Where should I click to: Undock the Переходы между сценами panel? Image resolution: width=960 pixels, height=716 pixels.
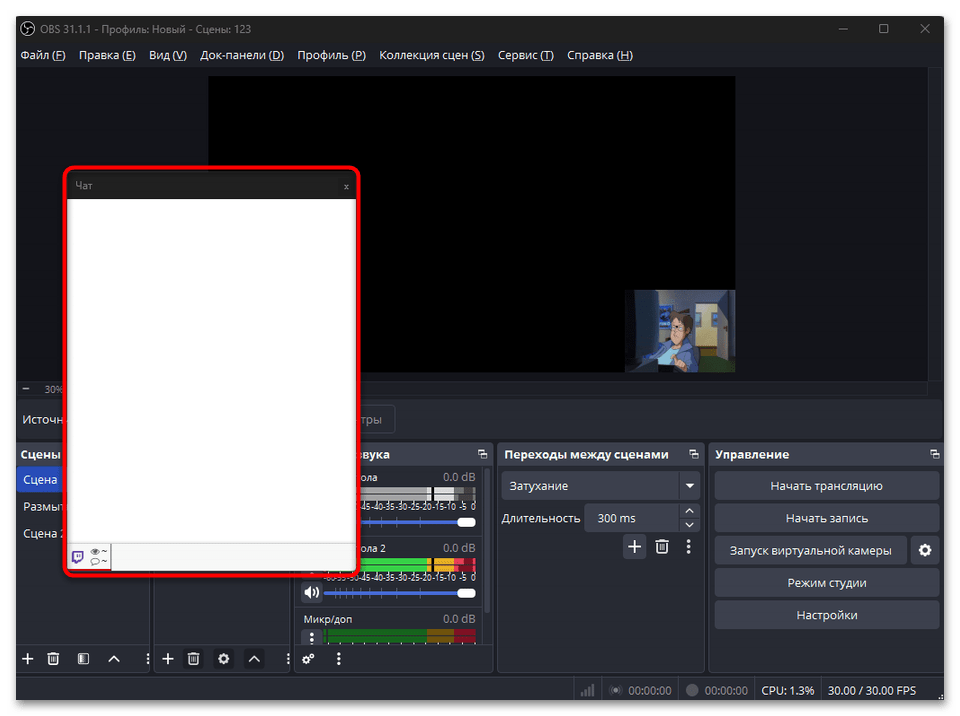point(694,454)
